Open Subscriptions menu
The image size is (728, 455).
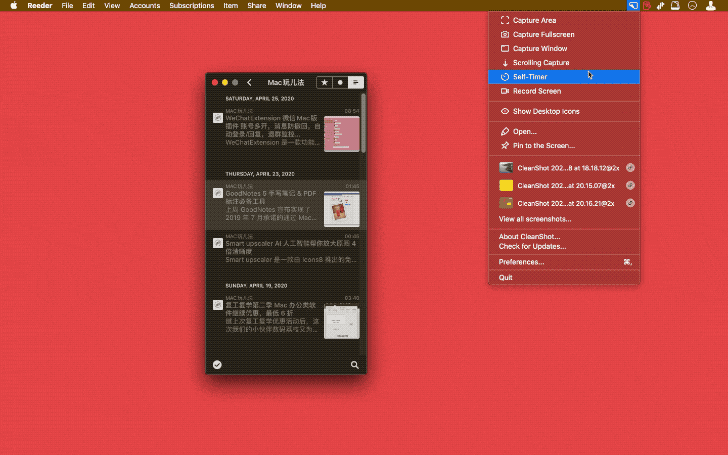(x=192, y=6)
